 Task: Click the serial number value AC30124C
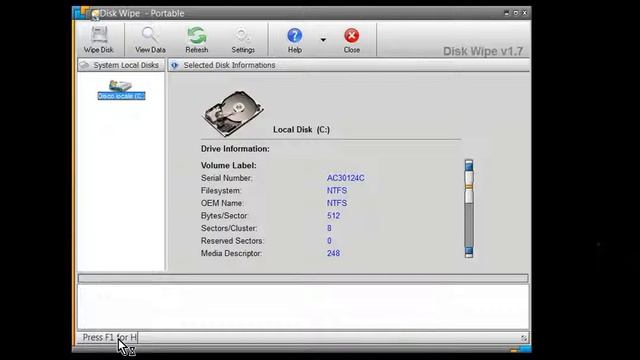pos(346,178)
